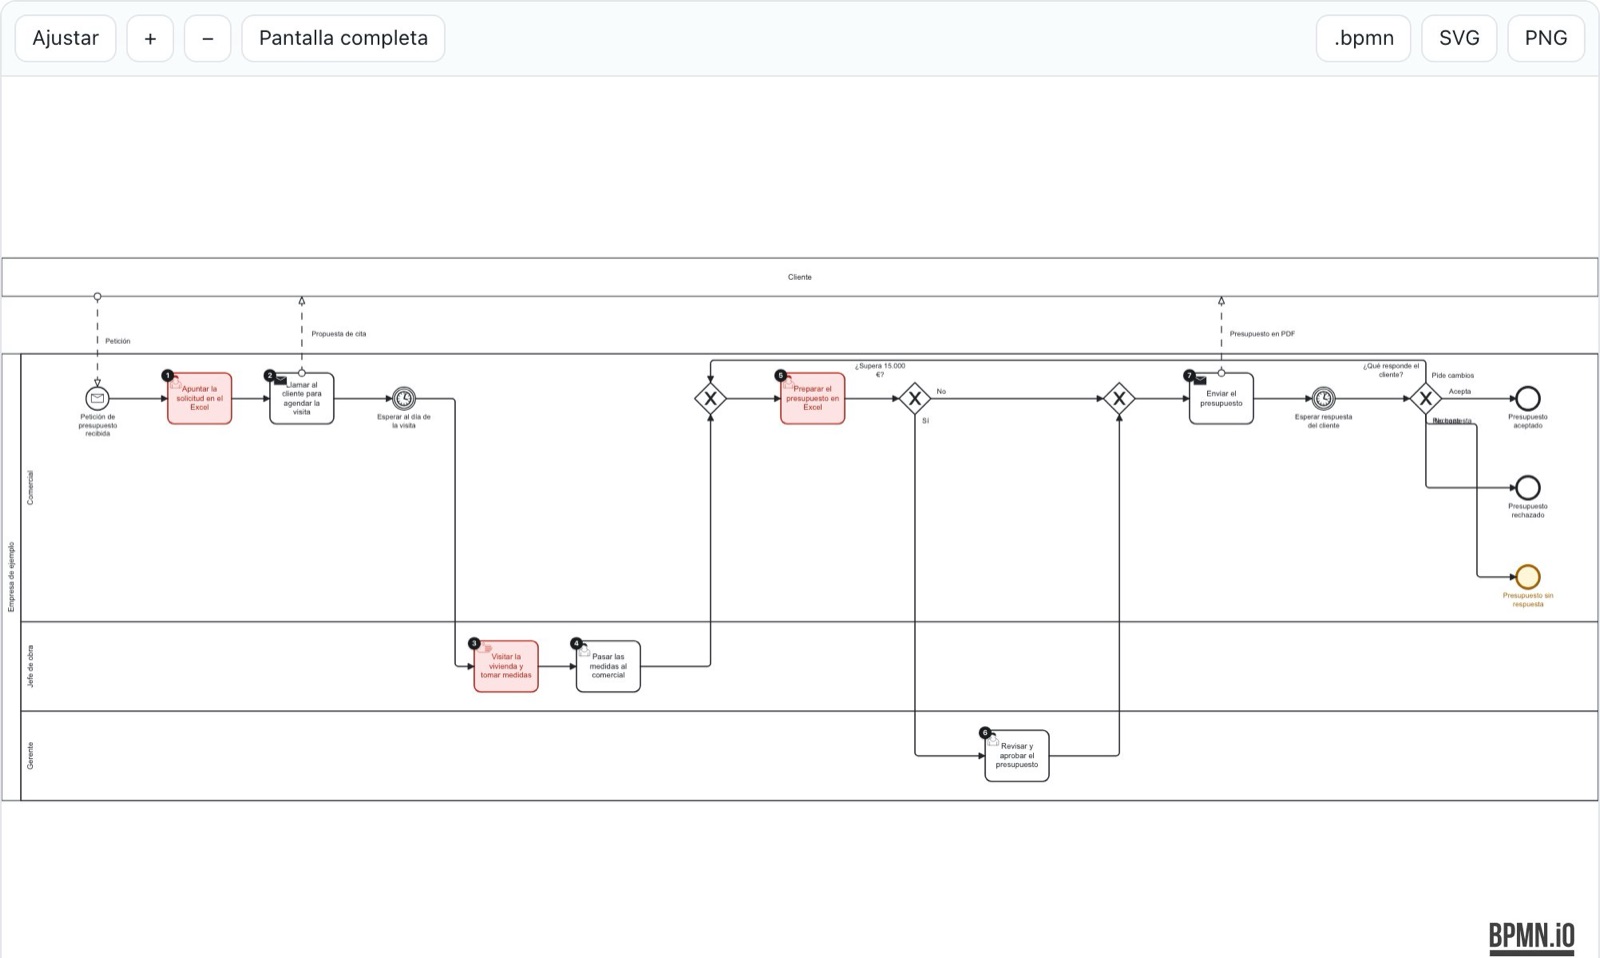The height and width of the screenshot is (958, 1600).
Task: Select the Comercial lane label
Action: pyautogui.click(x=30, y=487)
